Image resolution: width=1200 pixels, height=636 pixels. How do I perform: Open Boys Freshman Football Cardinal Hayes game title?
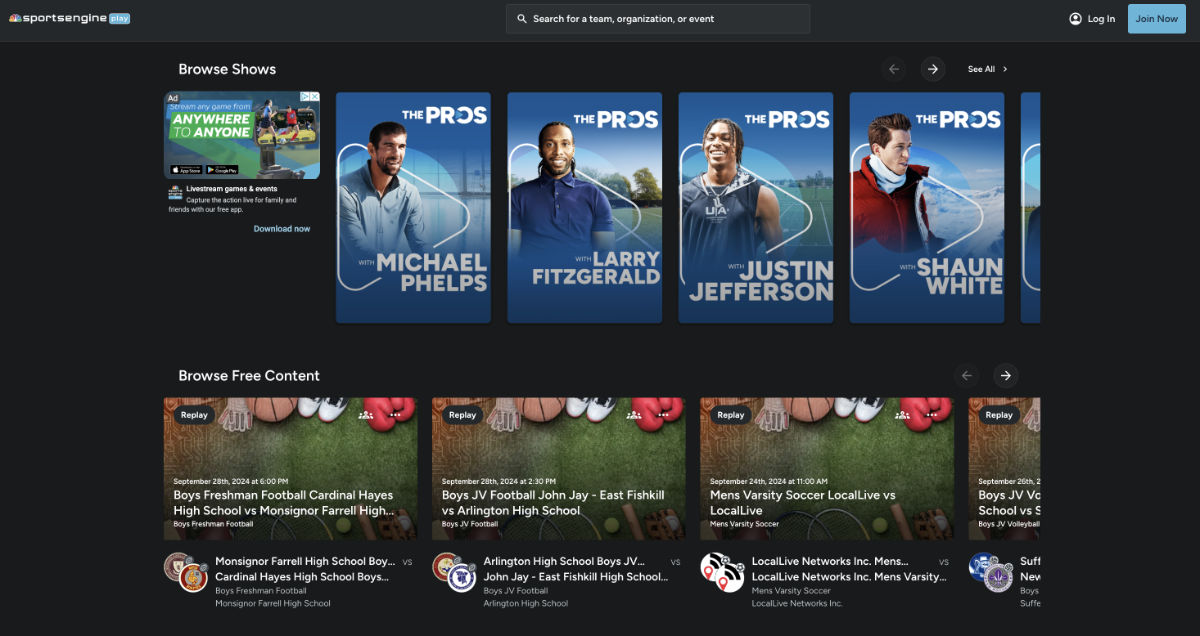pyautogui.click(x=284, y=503)
